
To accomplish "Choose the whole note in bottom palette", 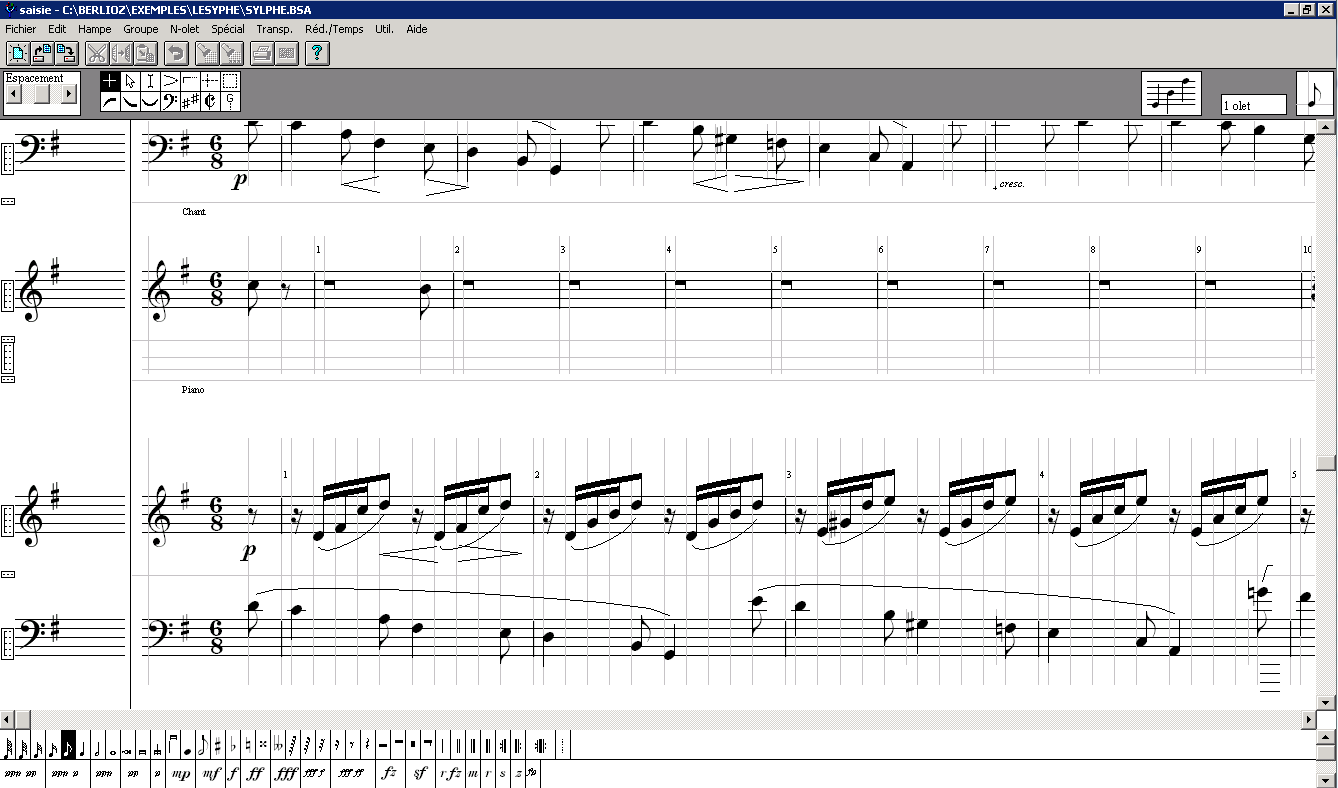I will point(113,746).
